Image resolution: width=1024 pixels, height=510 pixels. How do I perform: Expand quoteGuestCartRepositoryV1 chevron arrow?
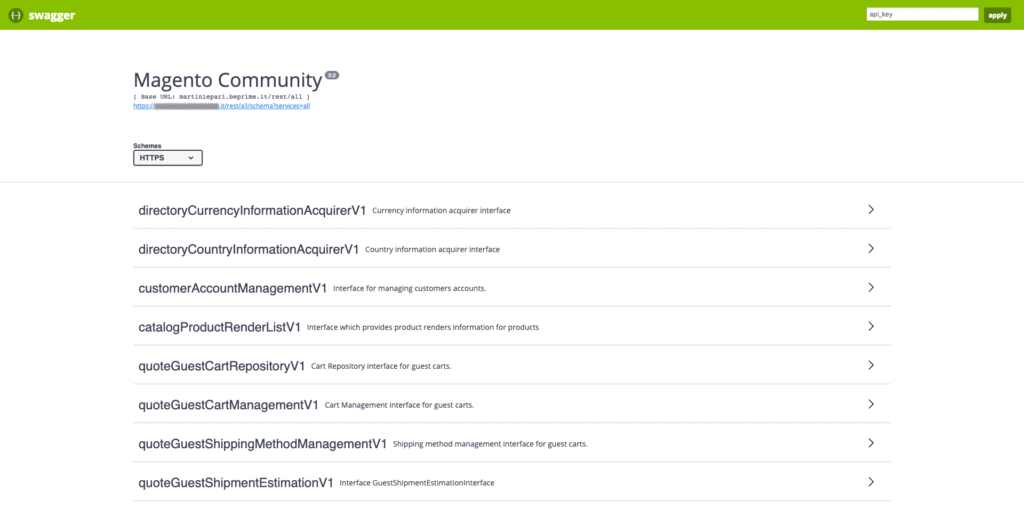871,365
